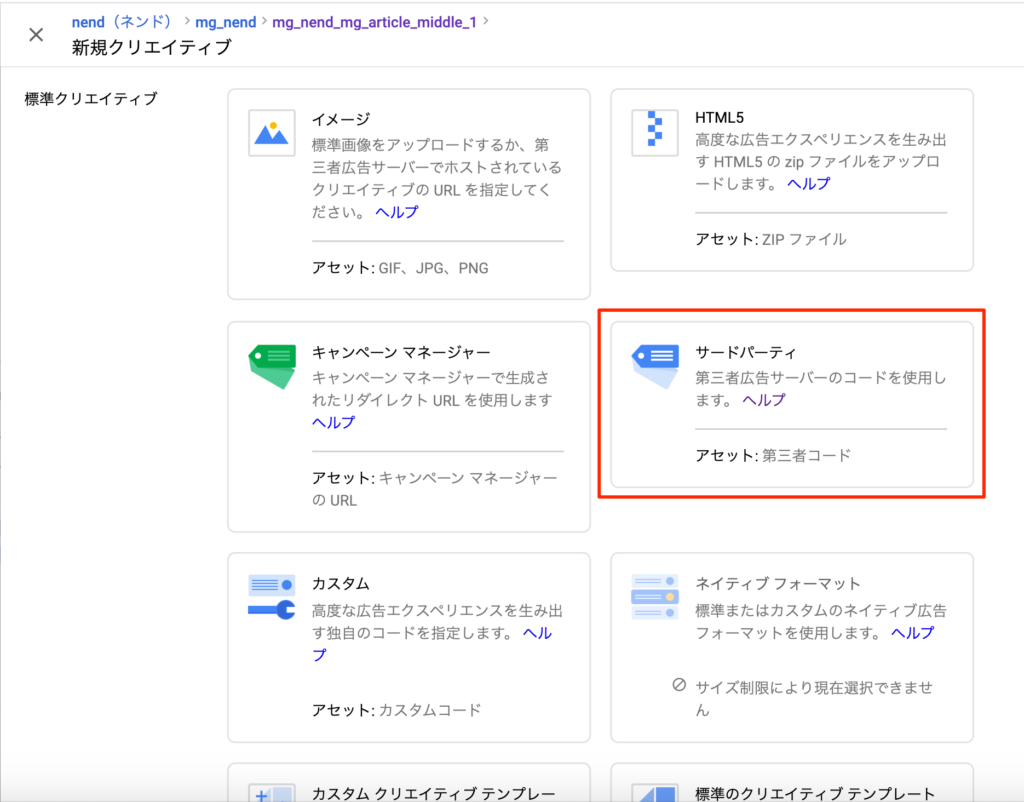Open ヘルプ link in the HTML5 card
Image resolution: width=1024 pixels, height=802 pixels.
click(808, 184)
